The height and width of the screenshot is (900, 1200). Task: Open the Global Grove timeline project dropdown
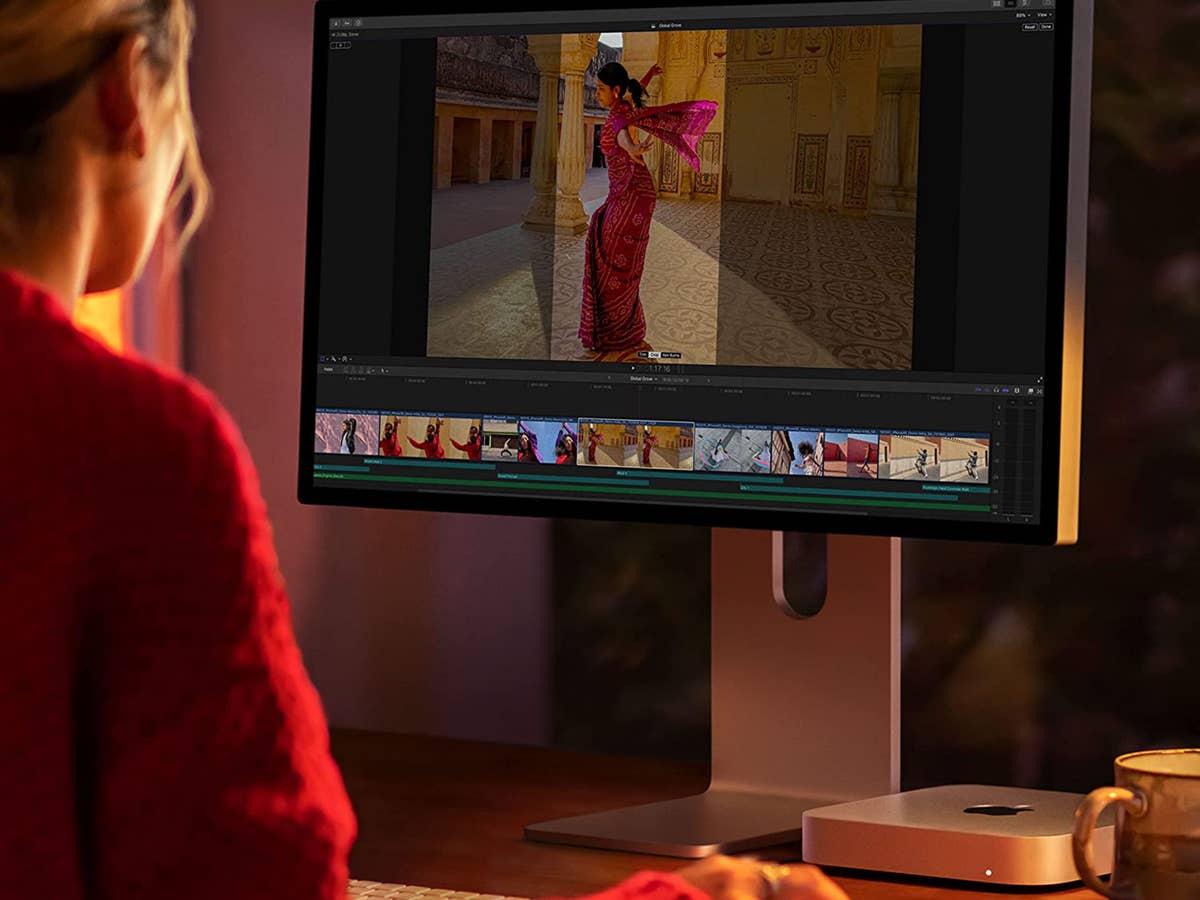click(643, 379)
